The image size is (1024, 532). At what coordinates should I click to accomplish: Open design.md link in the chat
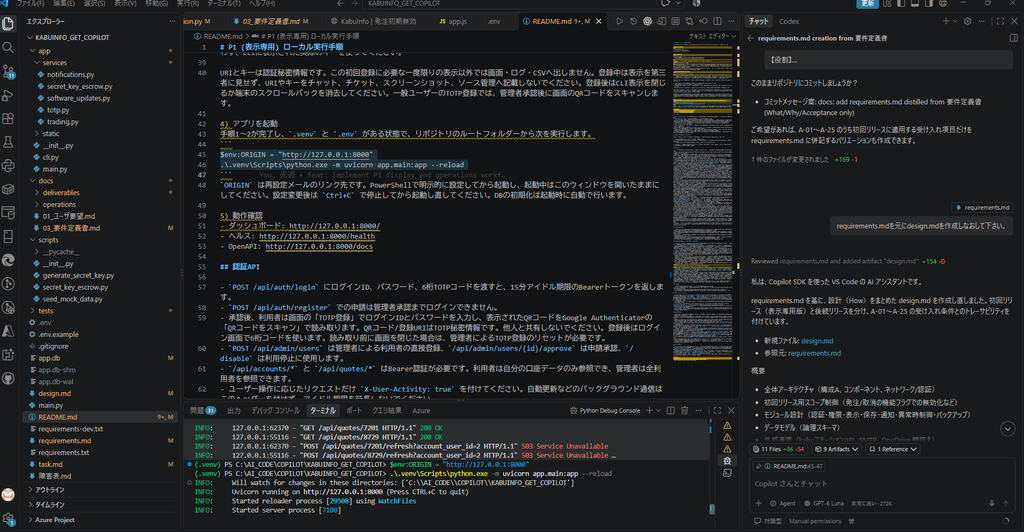817,341
